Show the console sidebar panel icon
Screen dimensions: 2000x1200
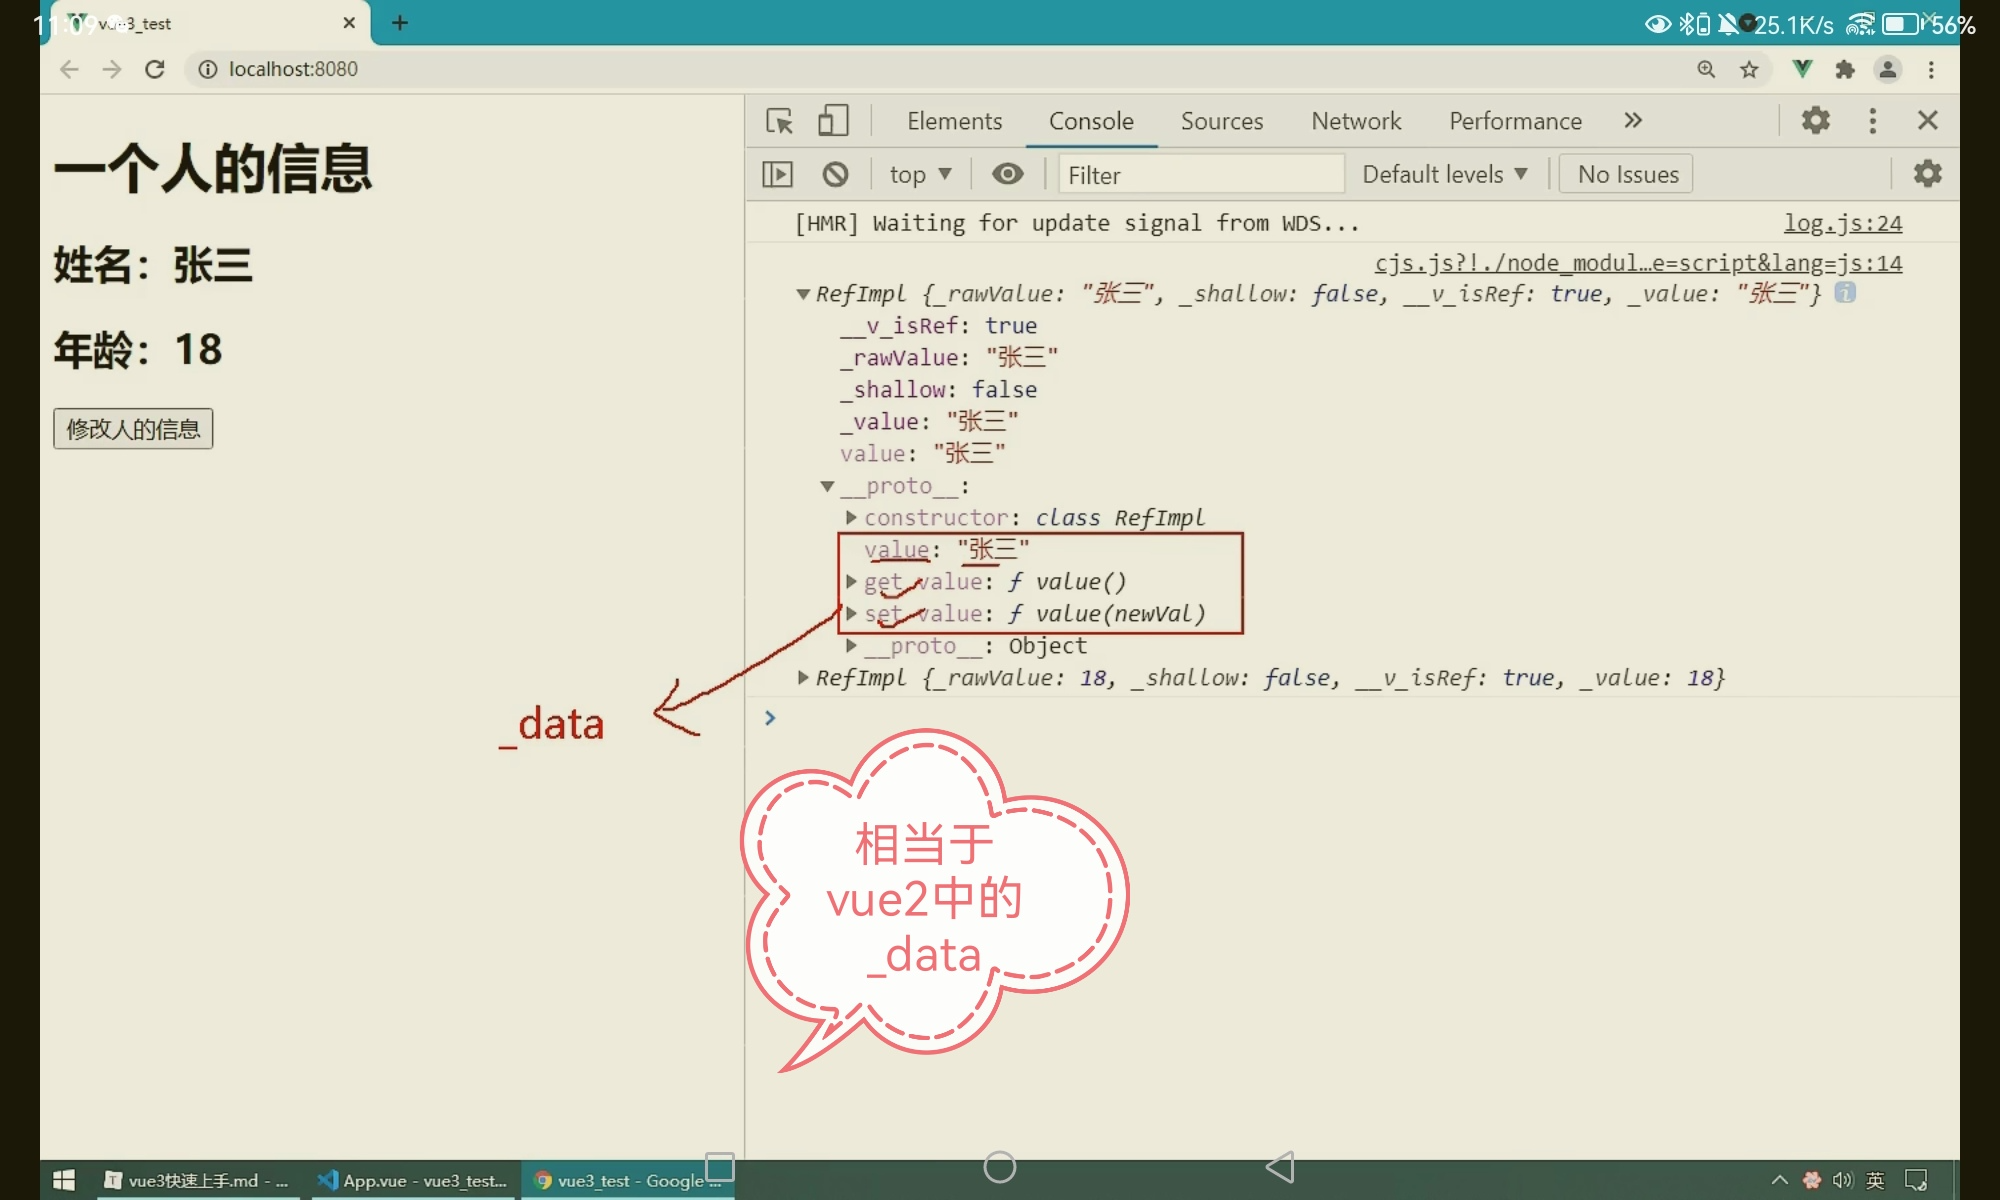777,174
